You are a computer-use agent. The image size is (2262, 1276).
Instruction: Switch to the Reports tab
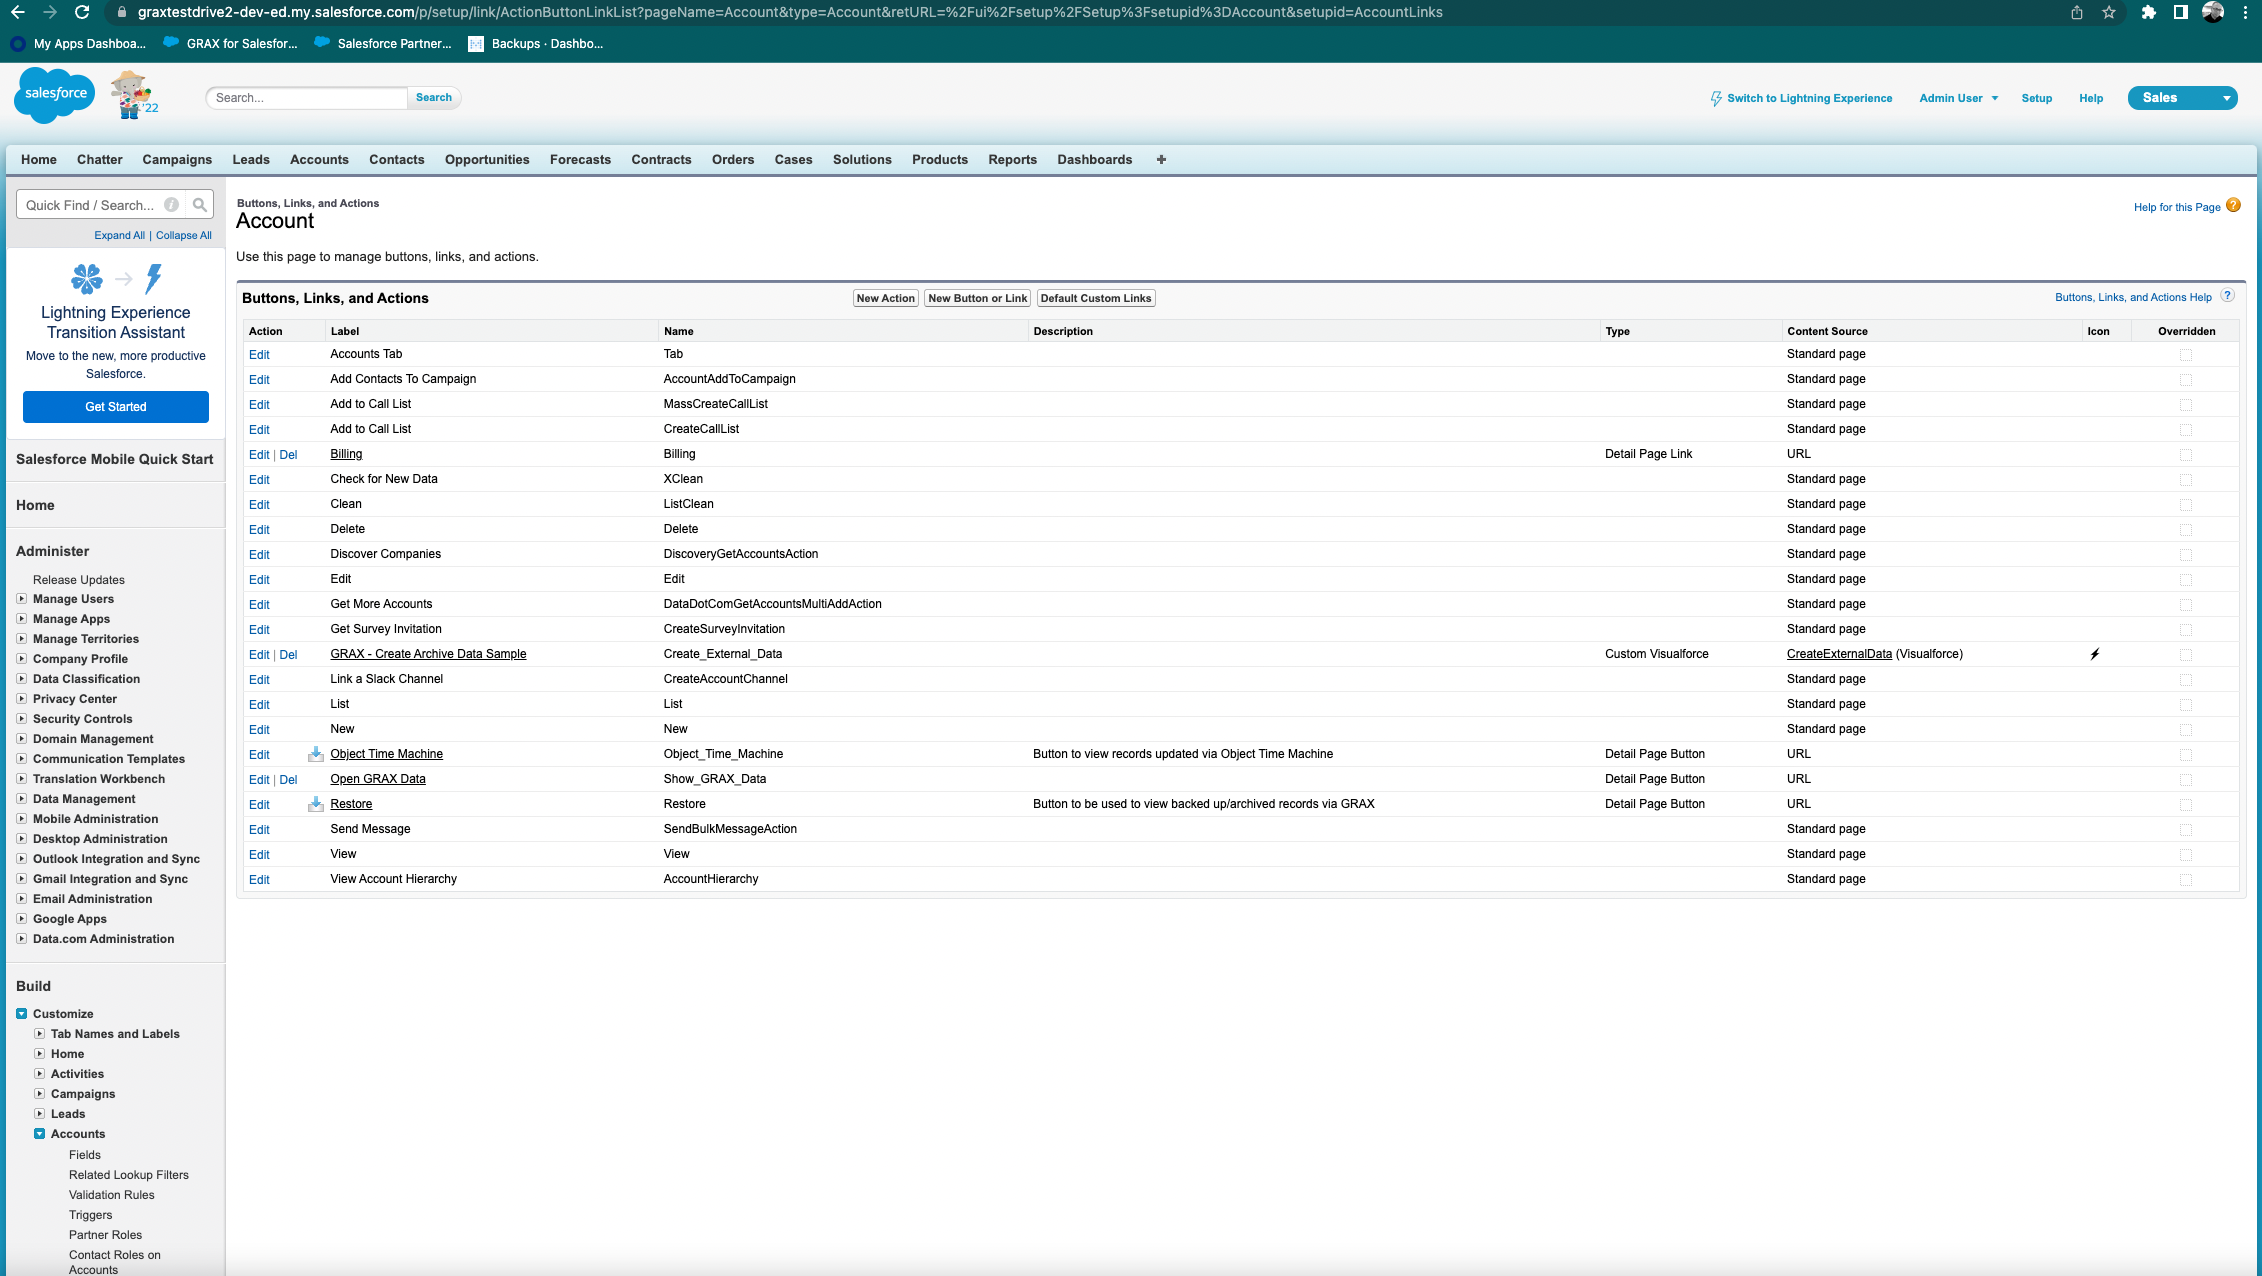coord(1012,160)
